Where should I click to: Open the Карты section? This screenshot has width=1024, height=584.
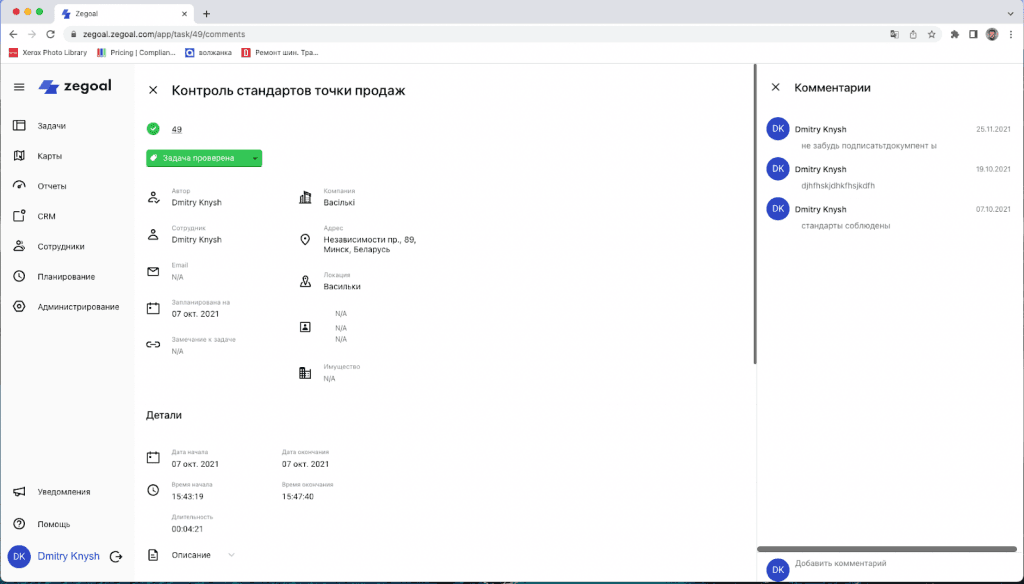pos(50,156)
